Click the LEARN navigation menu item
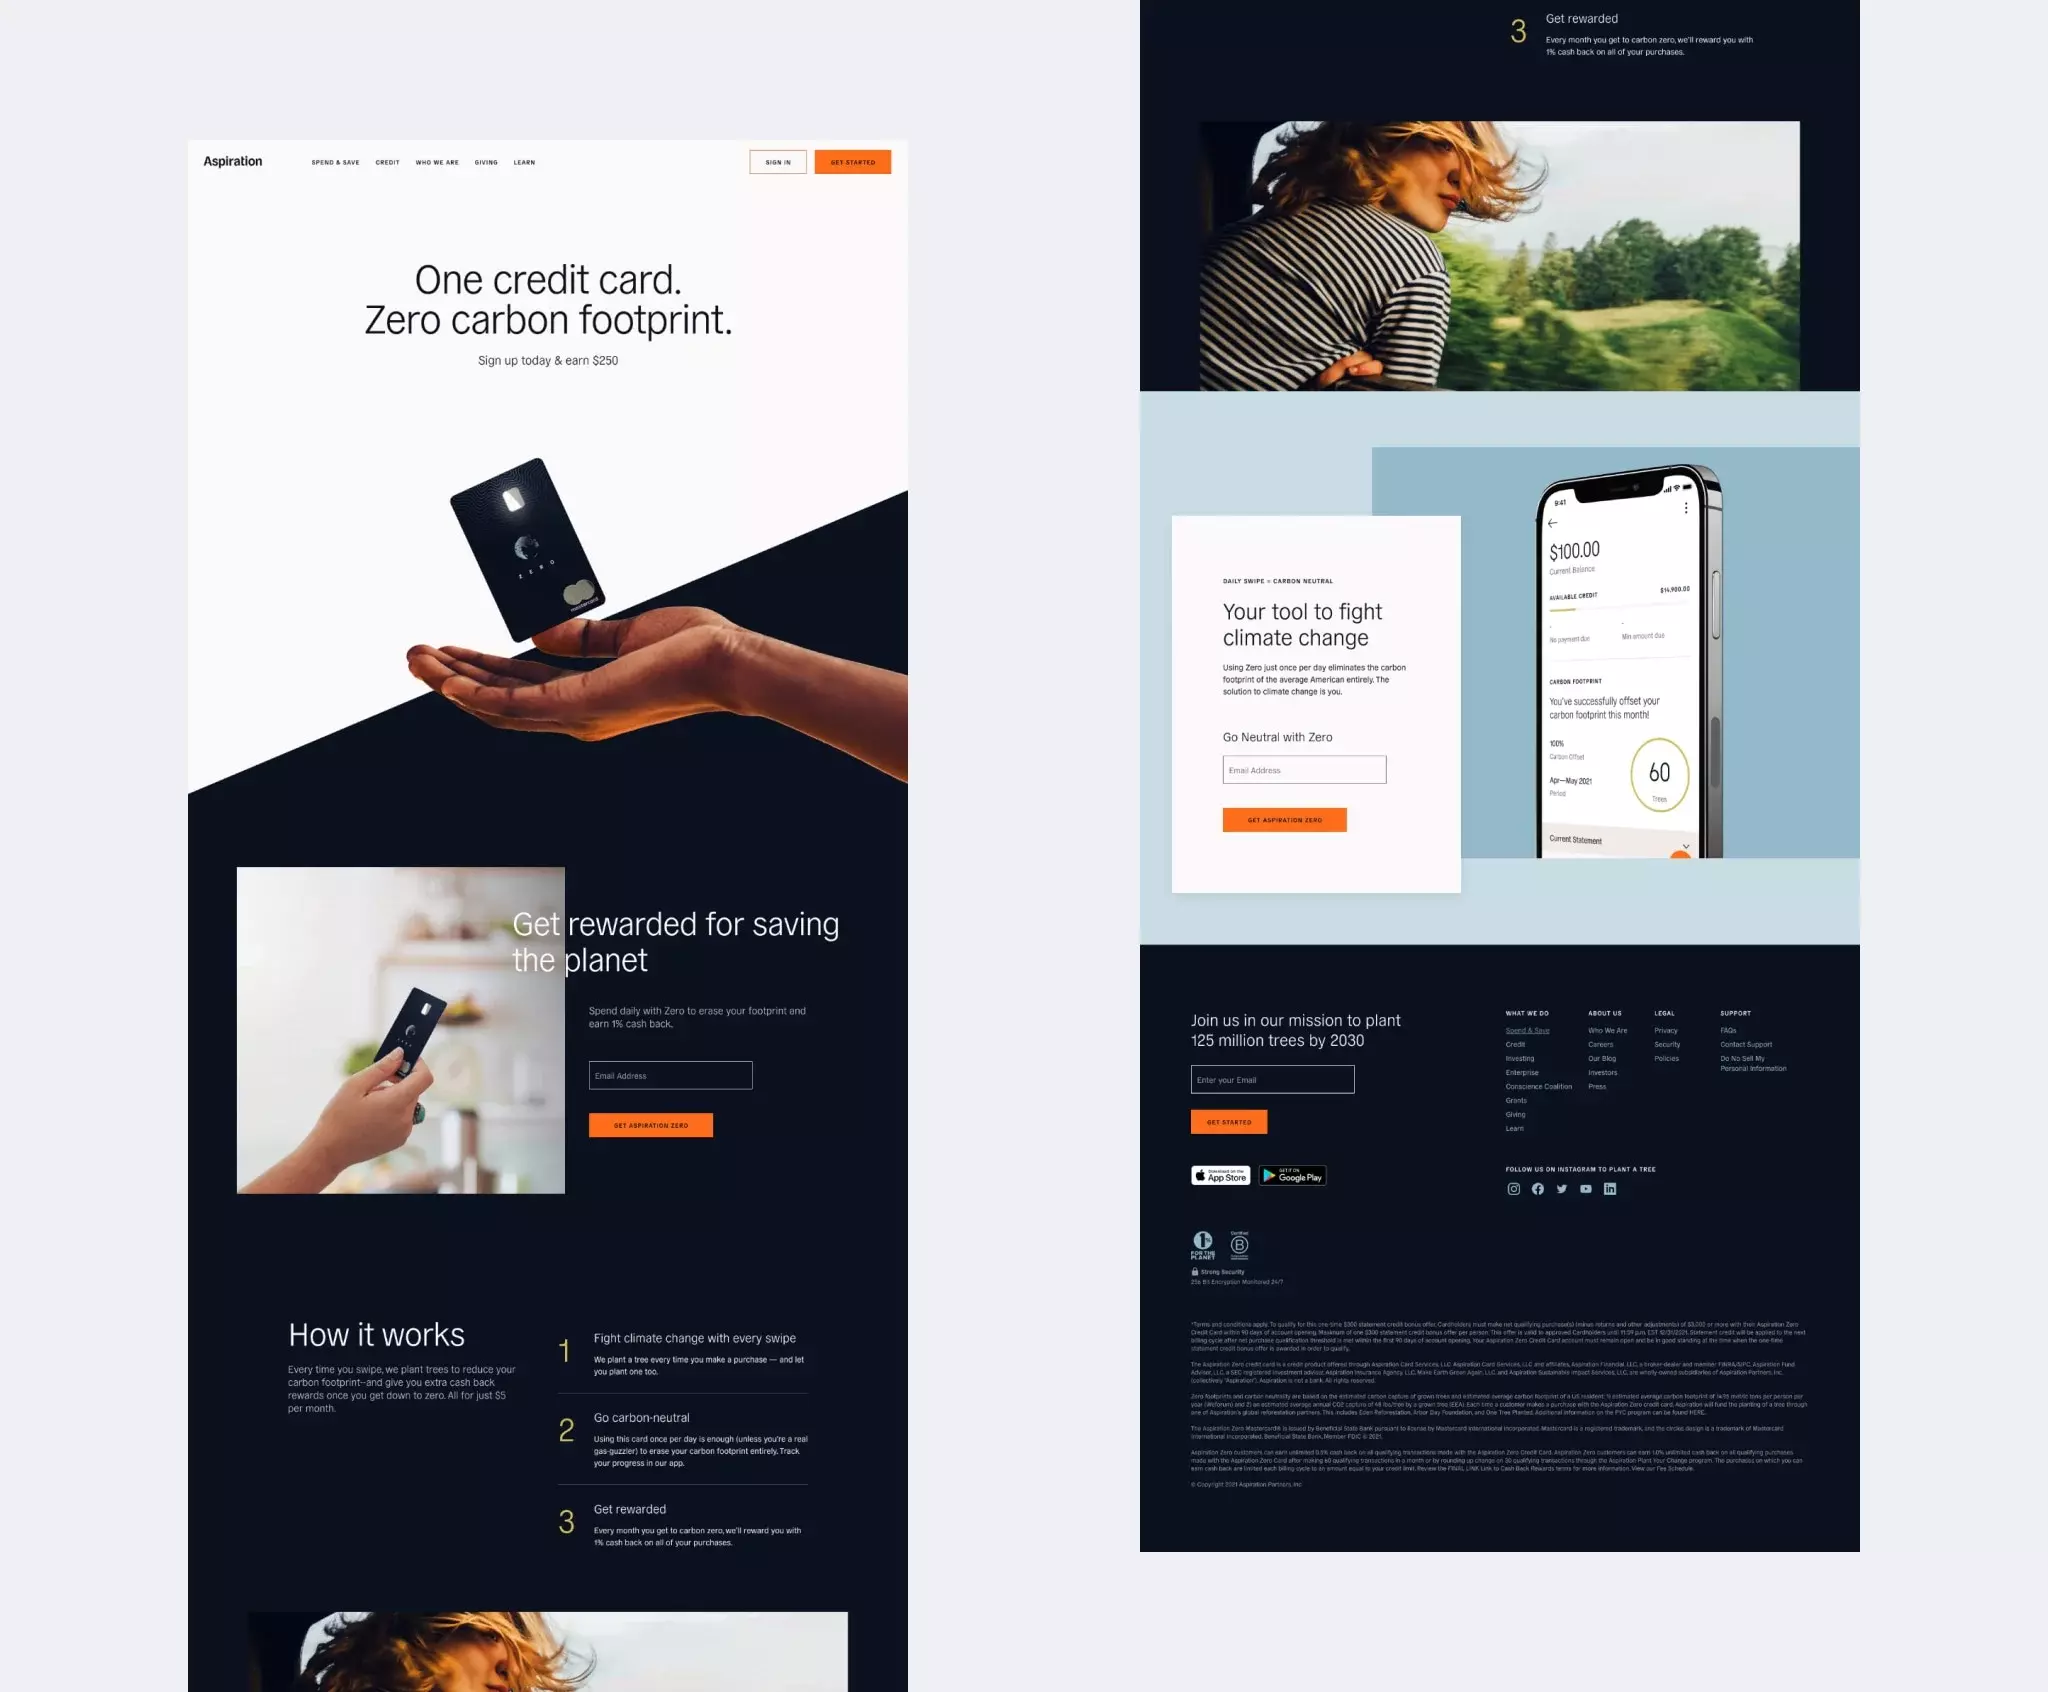2048x1692 pixels. click(x=524, y=162)
